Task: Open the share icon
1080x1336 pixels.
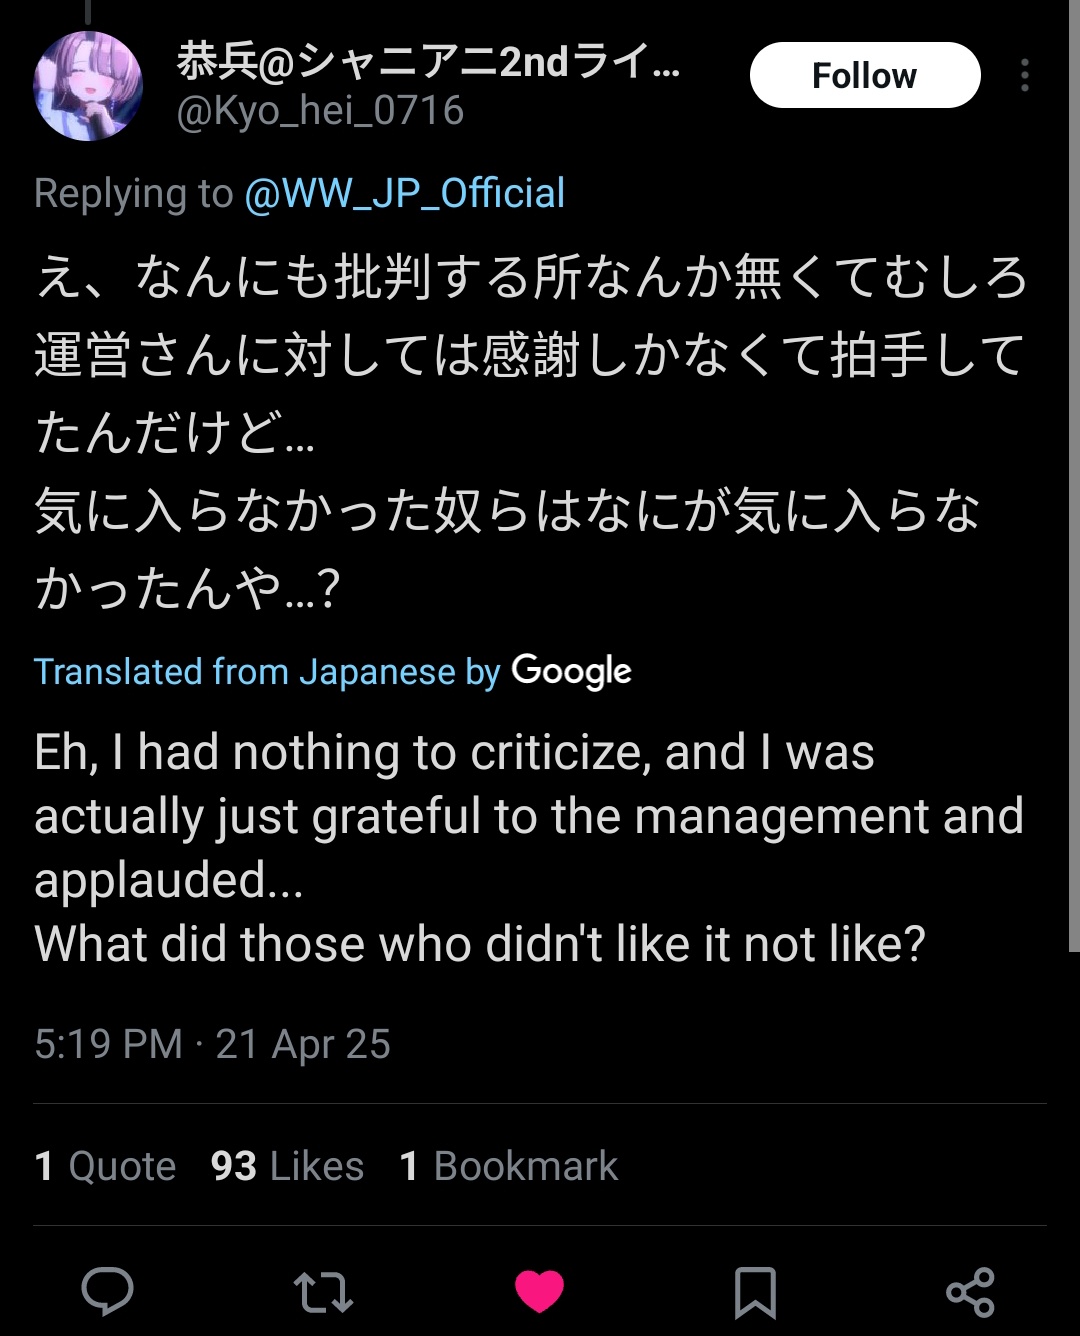Action: [x=970, y=1292]
